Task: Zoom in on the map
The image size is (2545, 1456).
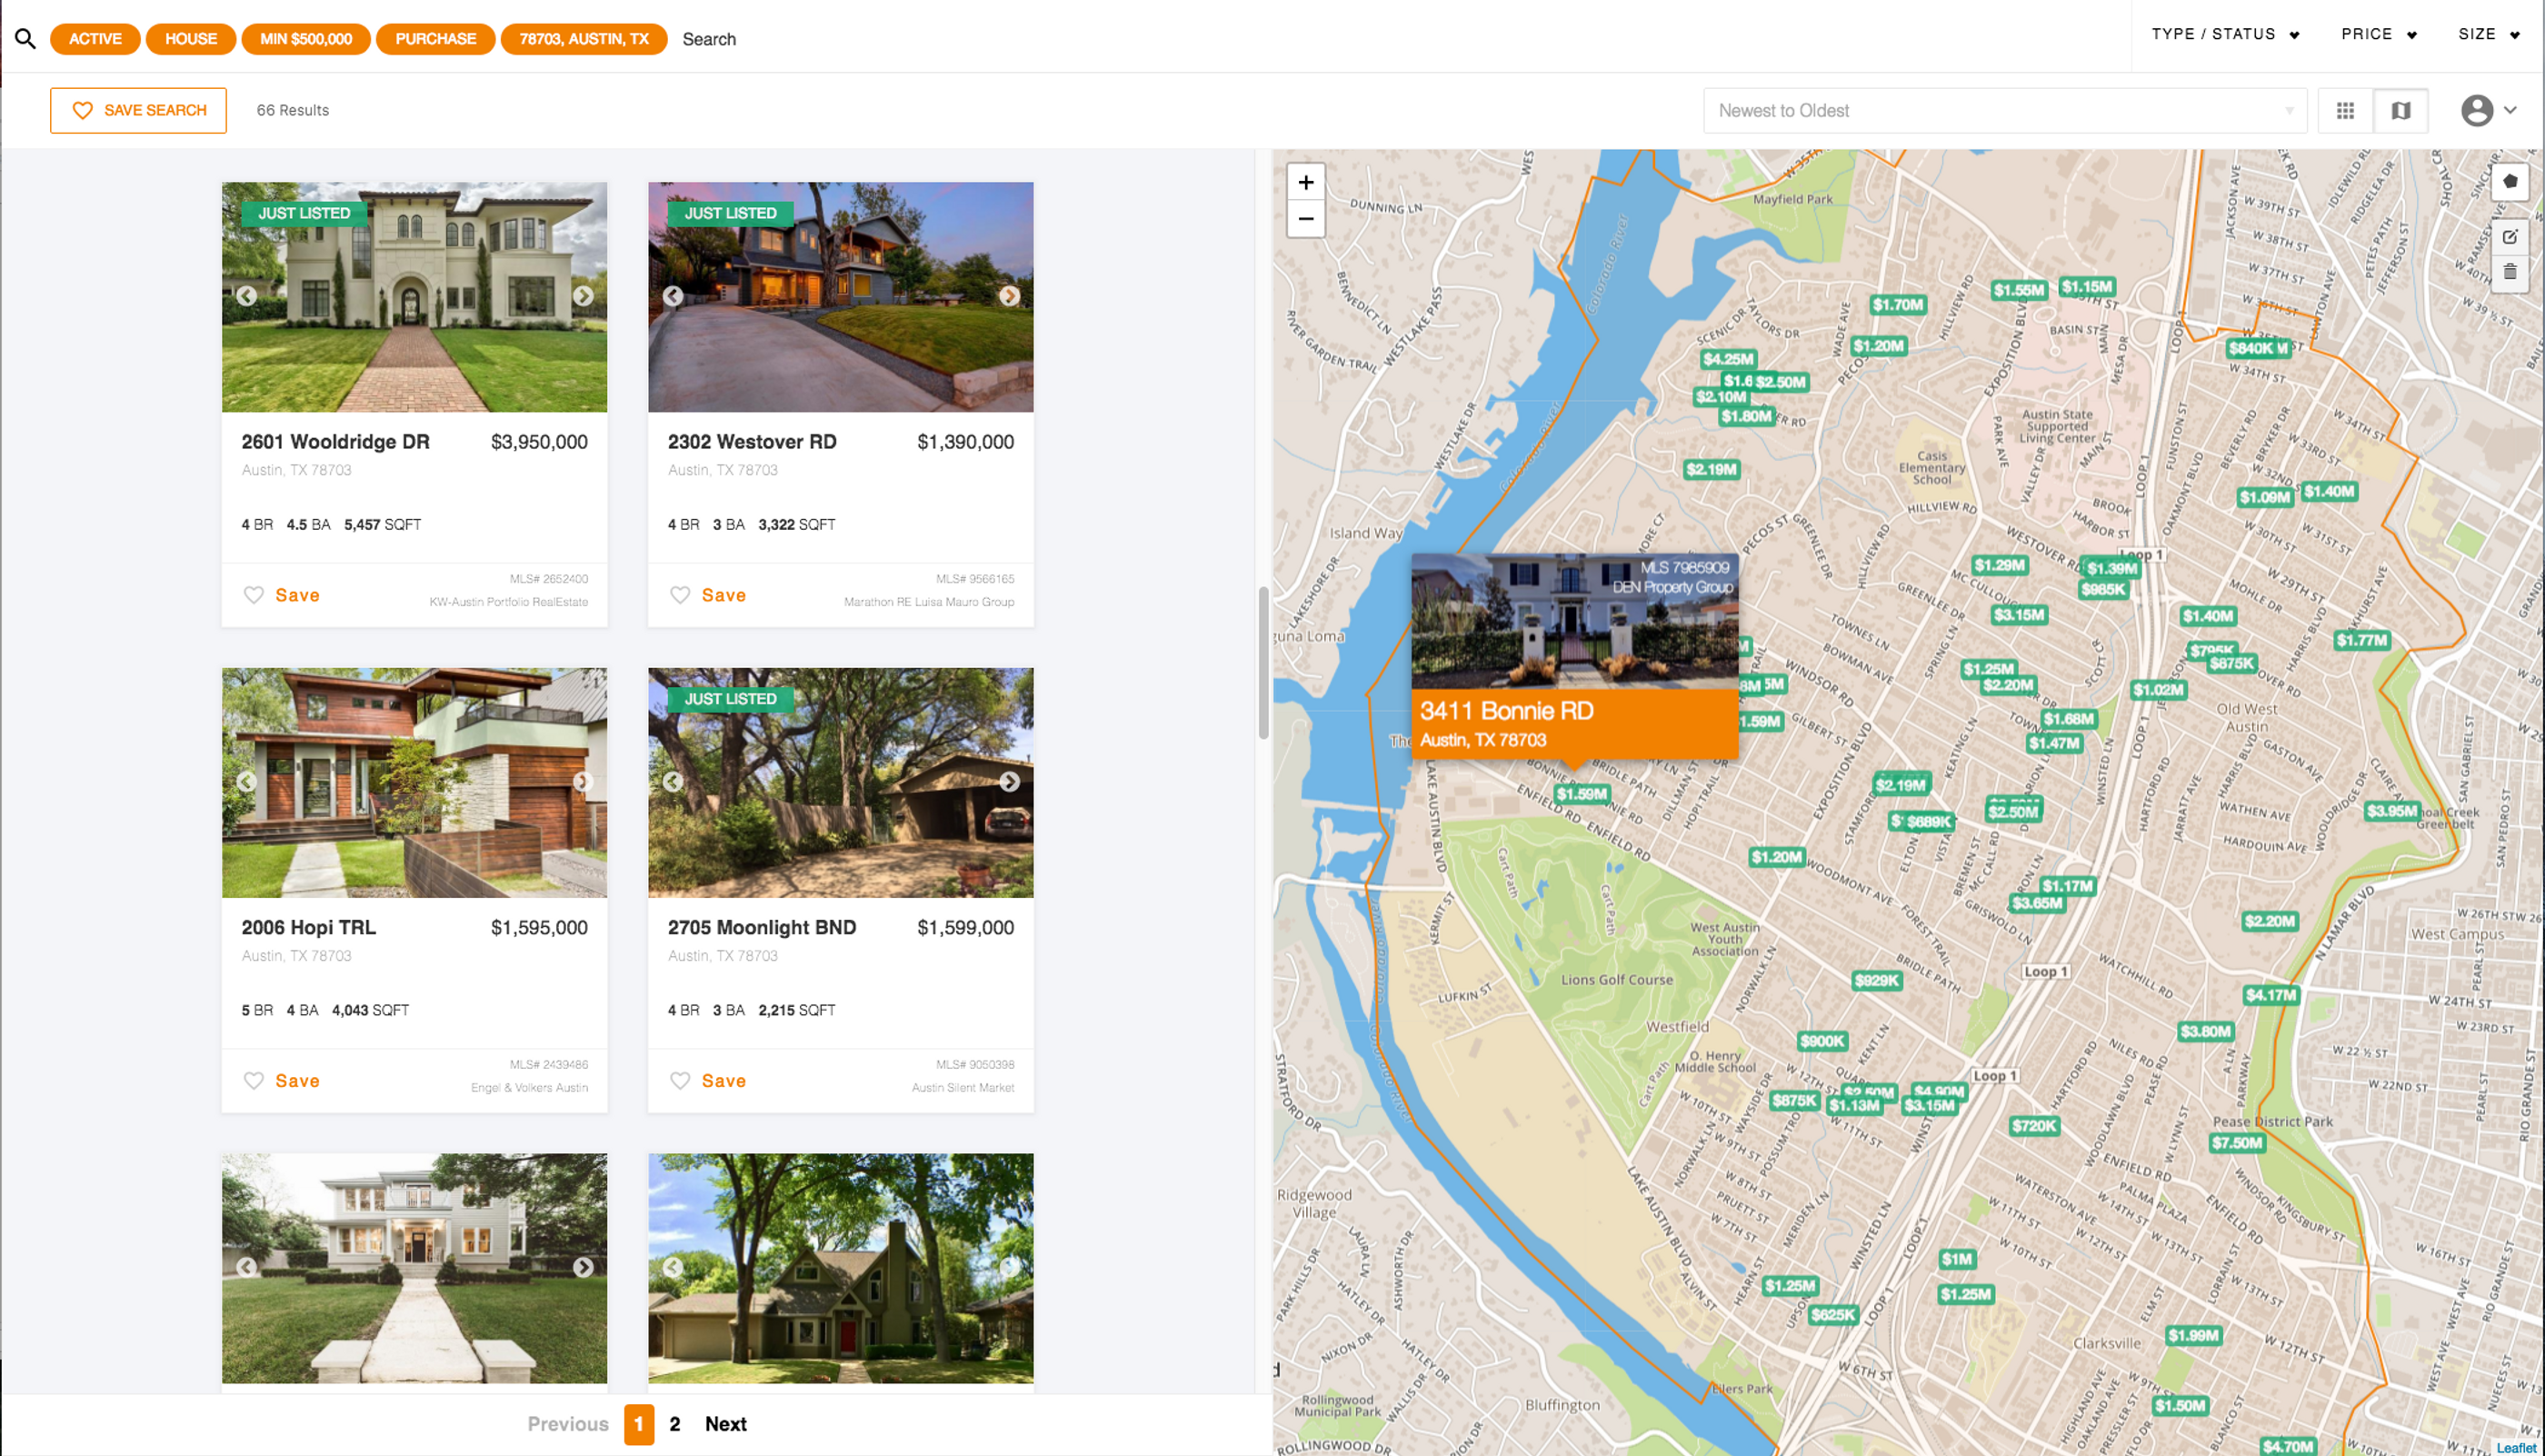Action: coord(1305,182)
